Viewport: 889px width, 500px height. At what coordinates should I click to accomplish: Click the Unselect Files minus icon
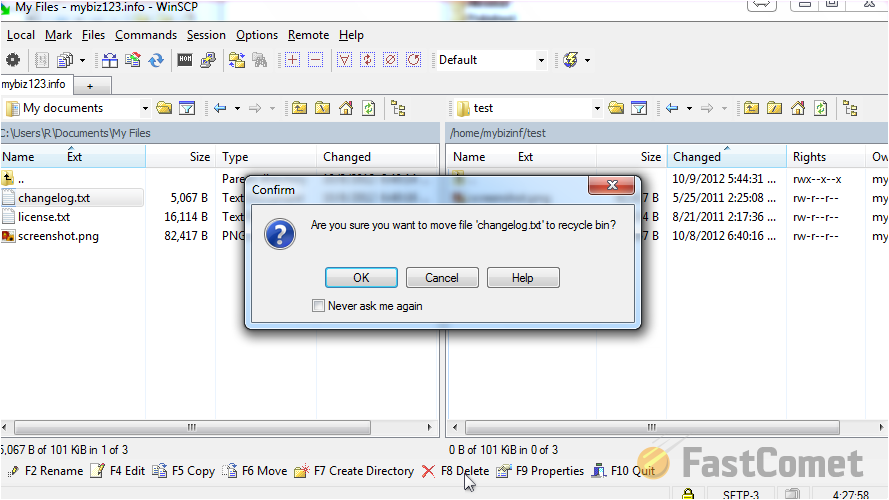316,60
